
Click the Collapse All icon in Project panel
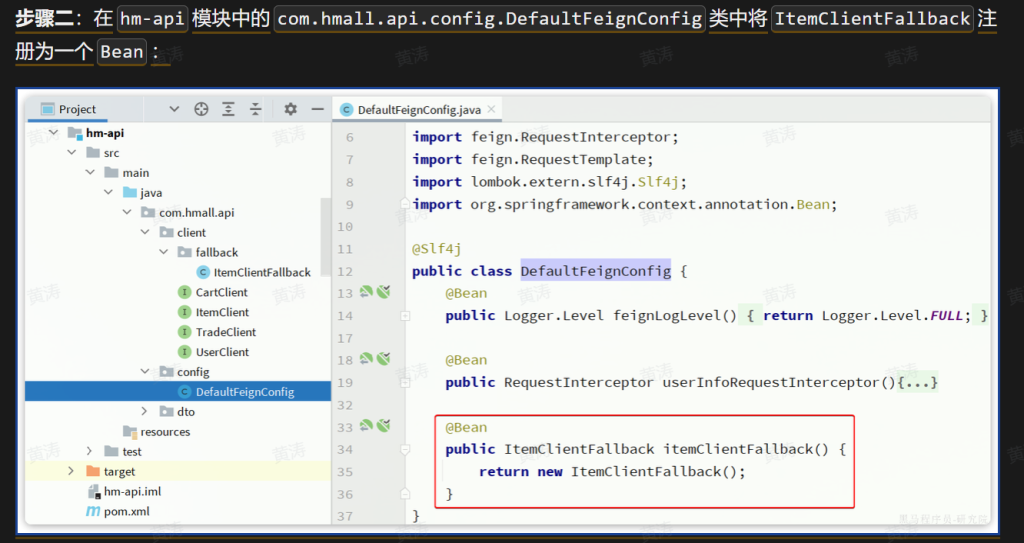tap(256, 109)
